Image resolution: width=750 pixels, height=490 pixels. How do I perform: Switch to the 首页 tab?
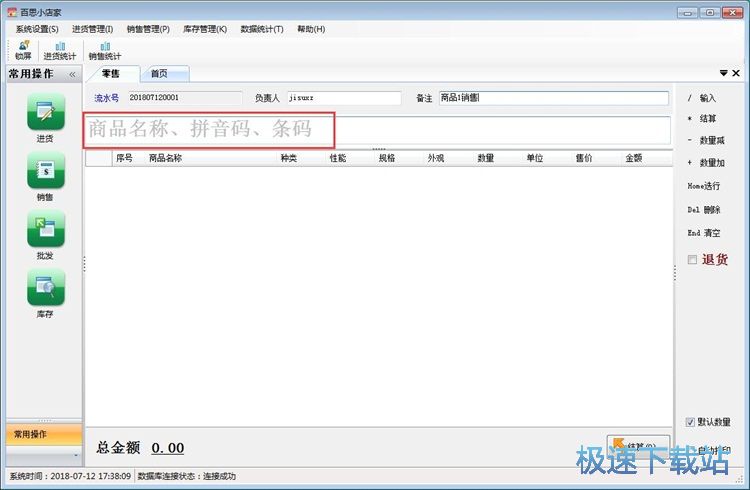pyautogui.click(x=165, y=74)
